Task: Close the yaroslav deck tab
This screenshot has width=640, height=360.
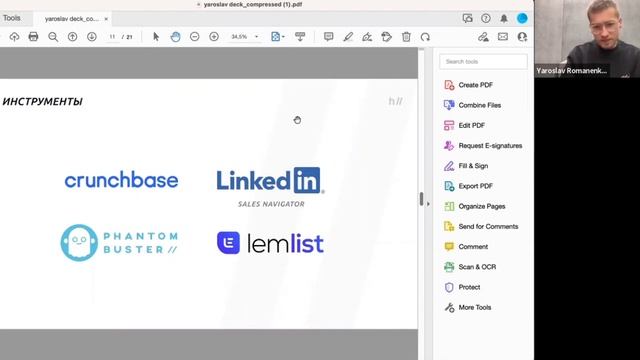Action: (x=106, y=19)
